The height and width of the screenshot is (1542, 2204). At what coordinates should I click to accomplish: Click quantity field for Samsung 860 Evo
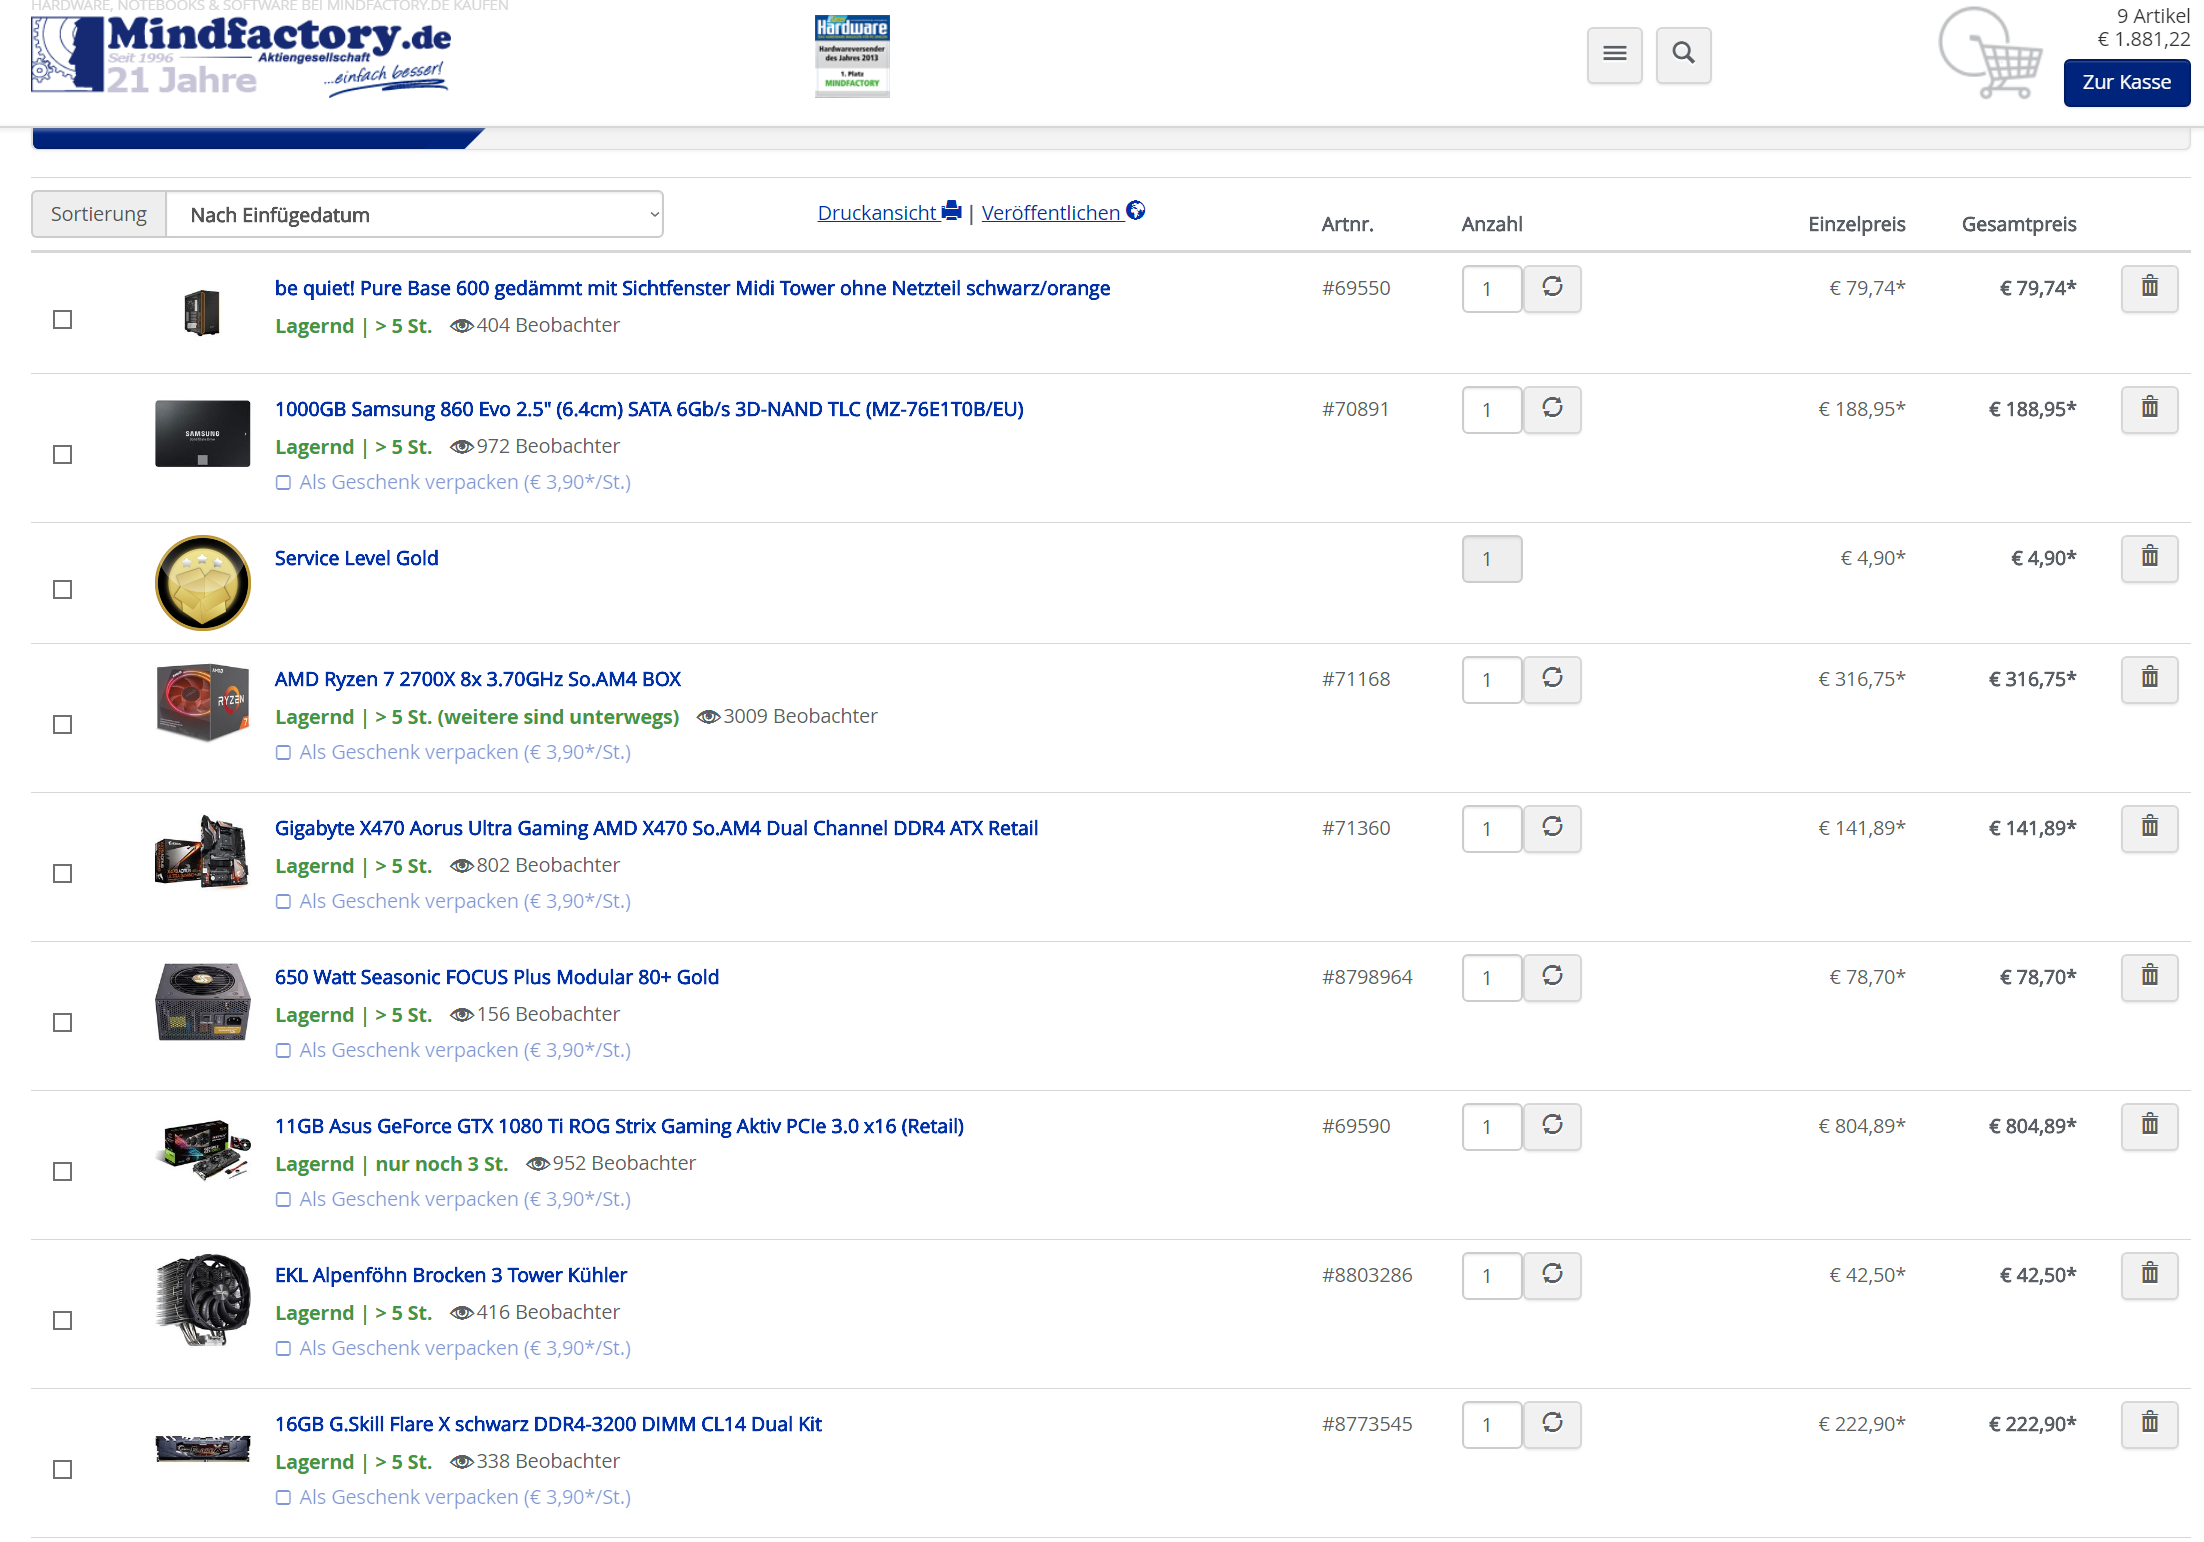tap(1491, 410)
